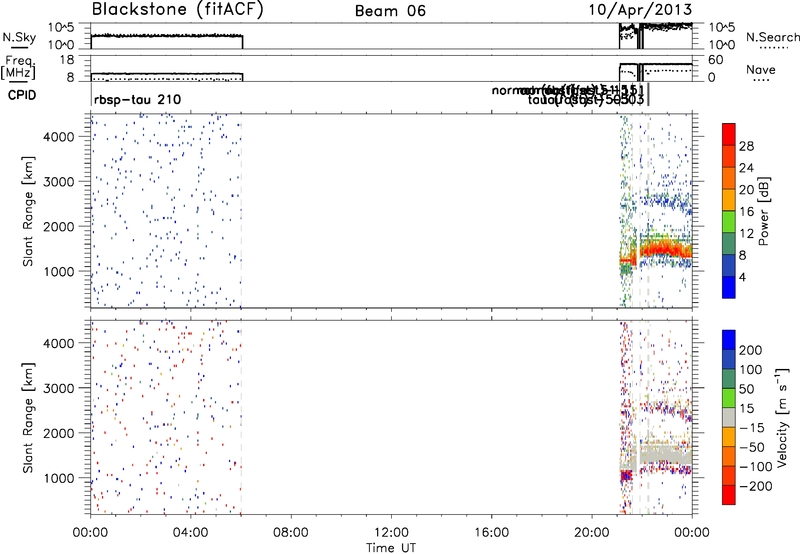This screenshot has height=554, width=800.
Task: Click the 2000 tick in the power panel
Action: click(x=59, y=226)
